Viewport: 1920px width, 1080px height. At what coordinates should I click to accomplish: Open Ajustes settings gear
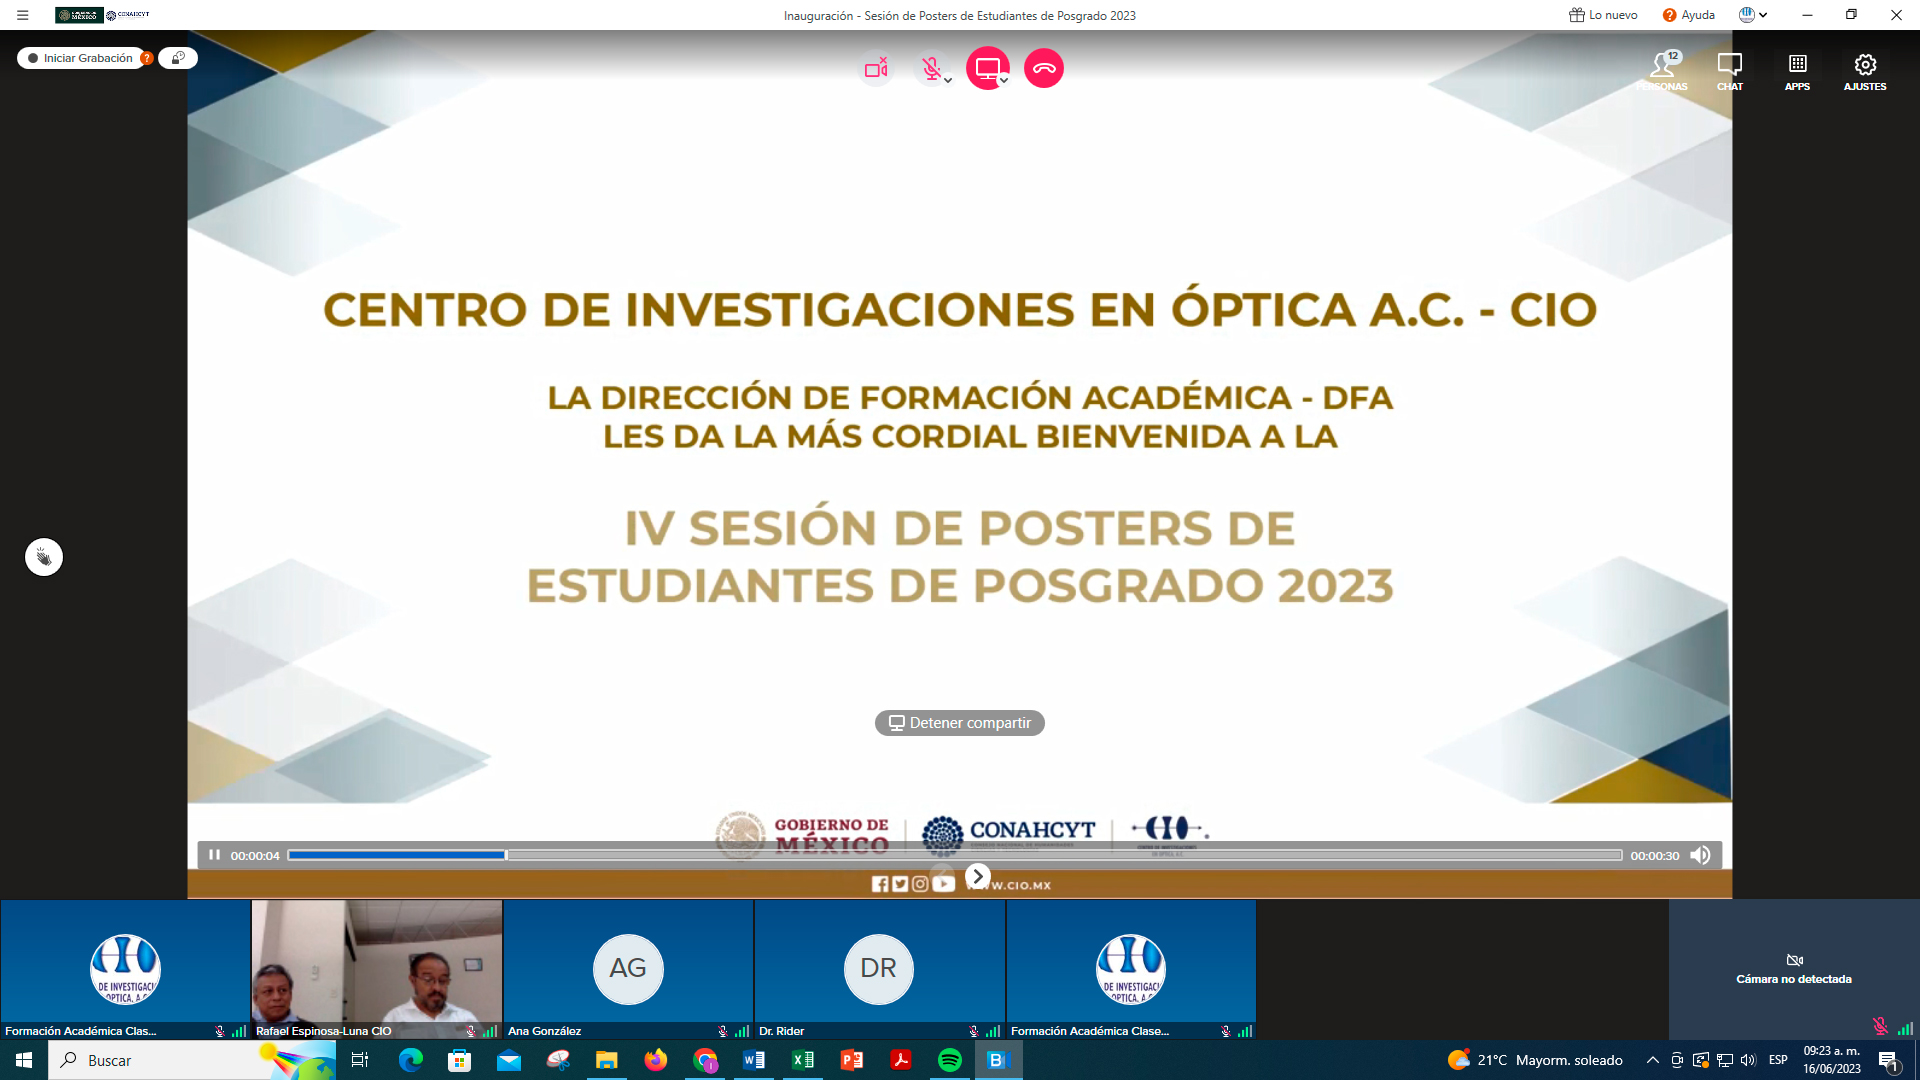(x=1864, y=70)
